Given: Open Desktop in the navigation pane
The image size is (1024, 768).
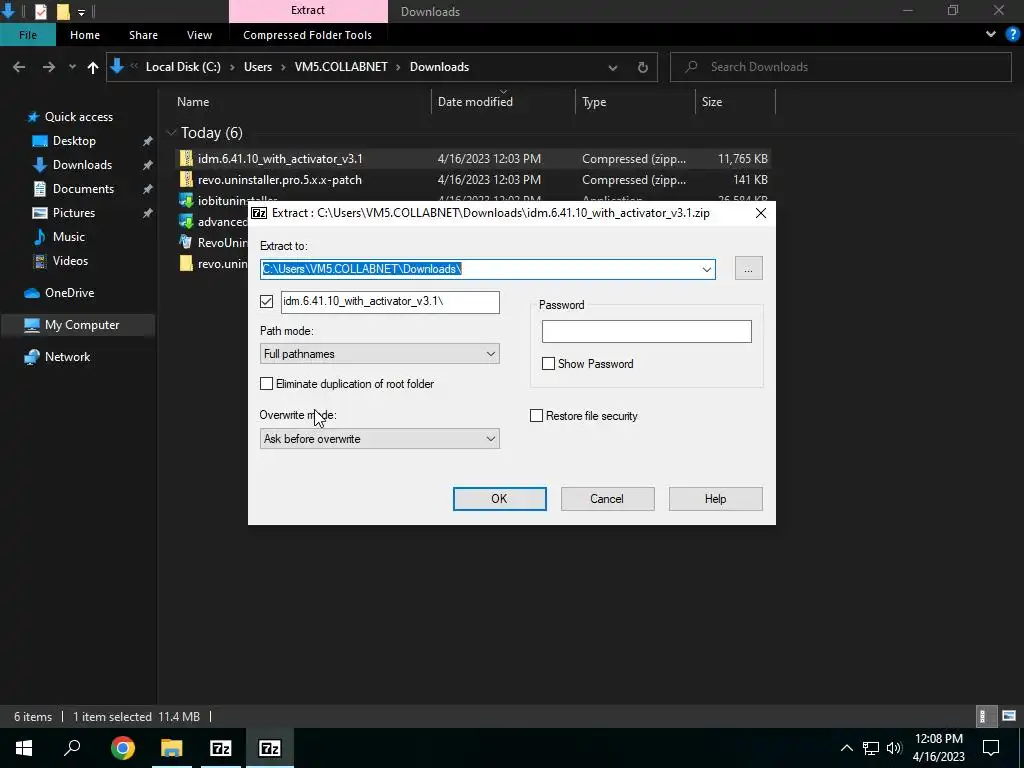Looking at the screenshot, I should pos(74,141).
